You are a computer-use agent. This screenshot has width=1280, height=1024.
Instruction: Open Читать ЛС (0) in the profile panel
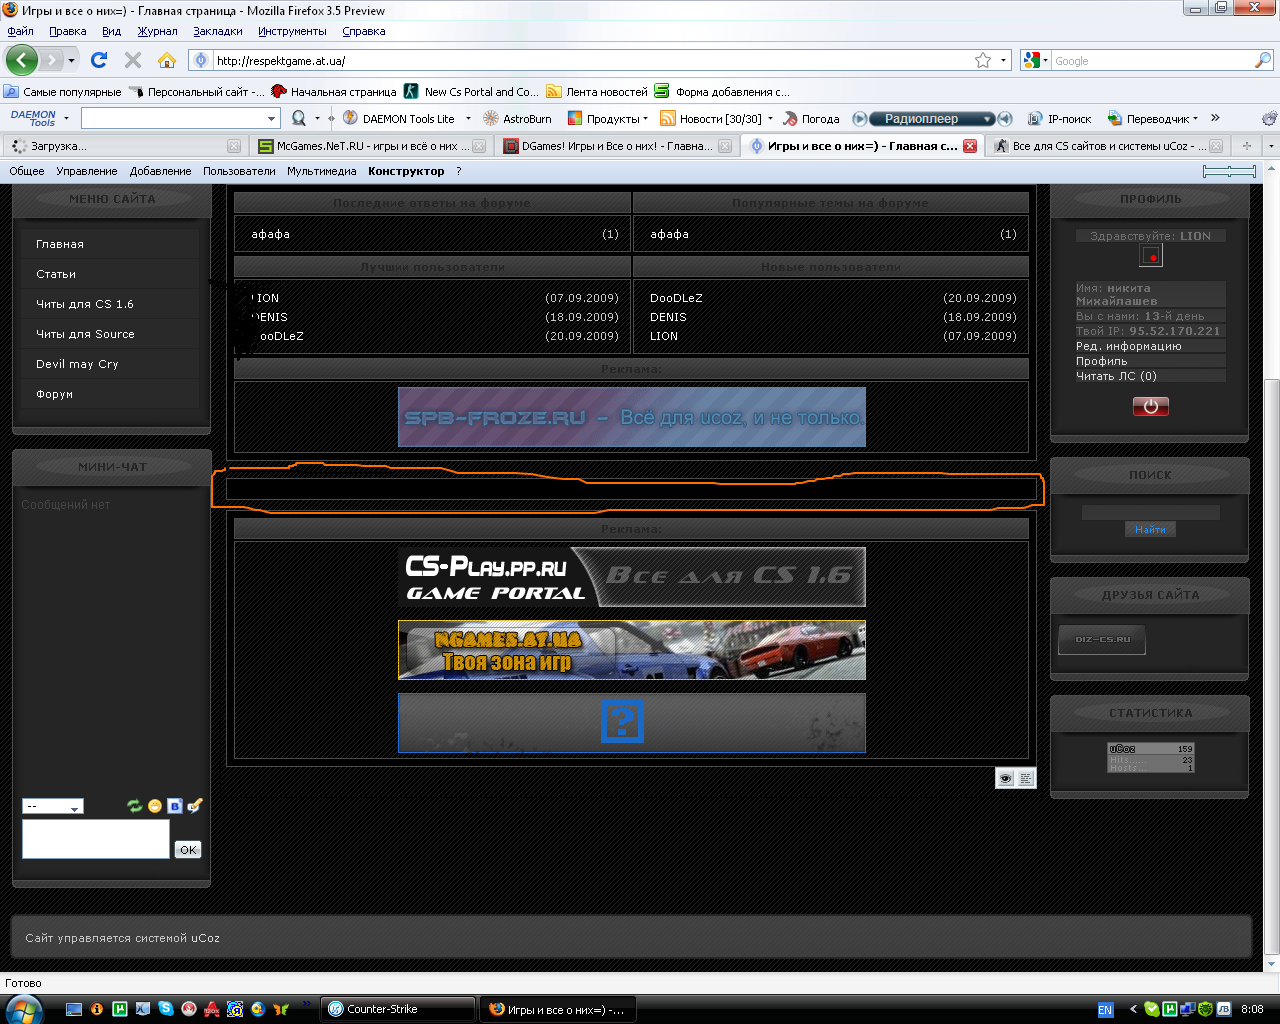coord(1116,376)
